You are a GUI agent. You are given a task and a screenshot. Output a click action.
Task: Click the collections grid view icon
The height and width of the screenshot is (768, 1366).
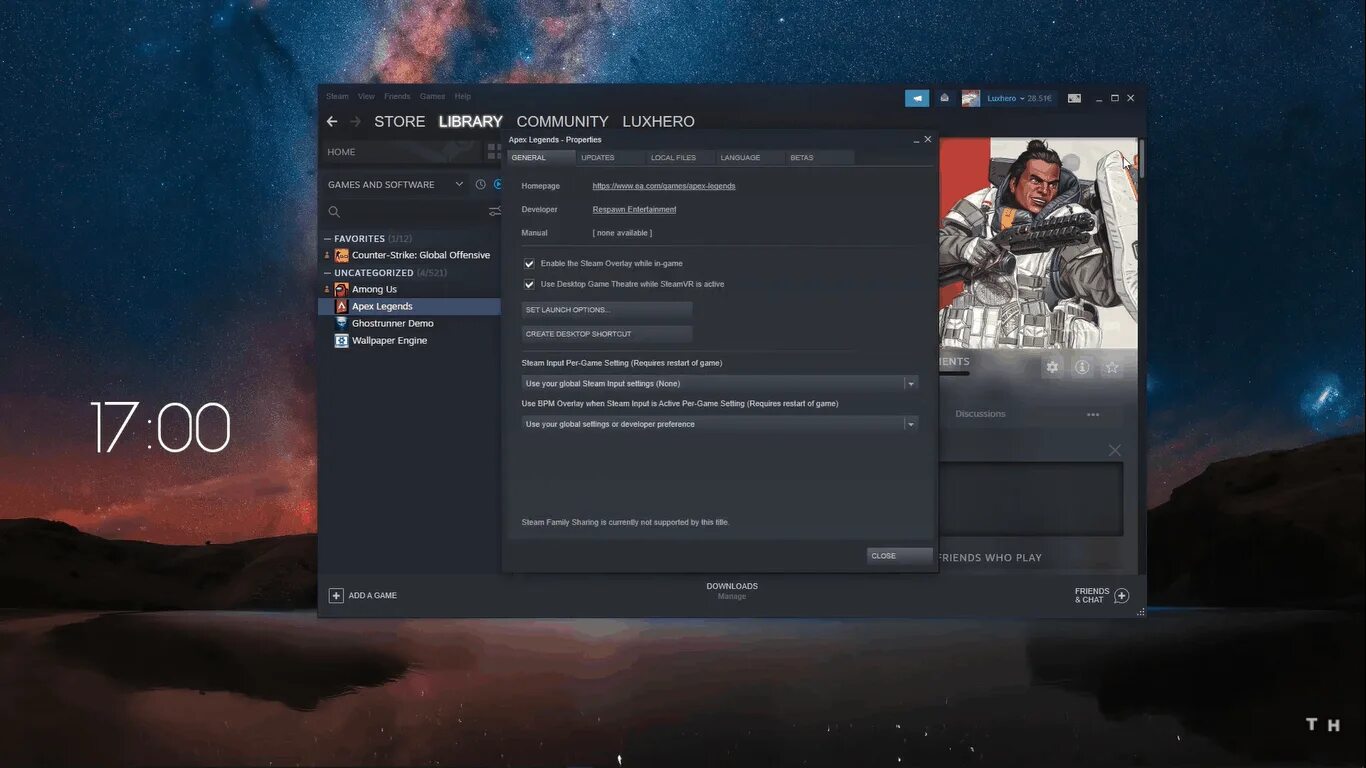point(494,152)
